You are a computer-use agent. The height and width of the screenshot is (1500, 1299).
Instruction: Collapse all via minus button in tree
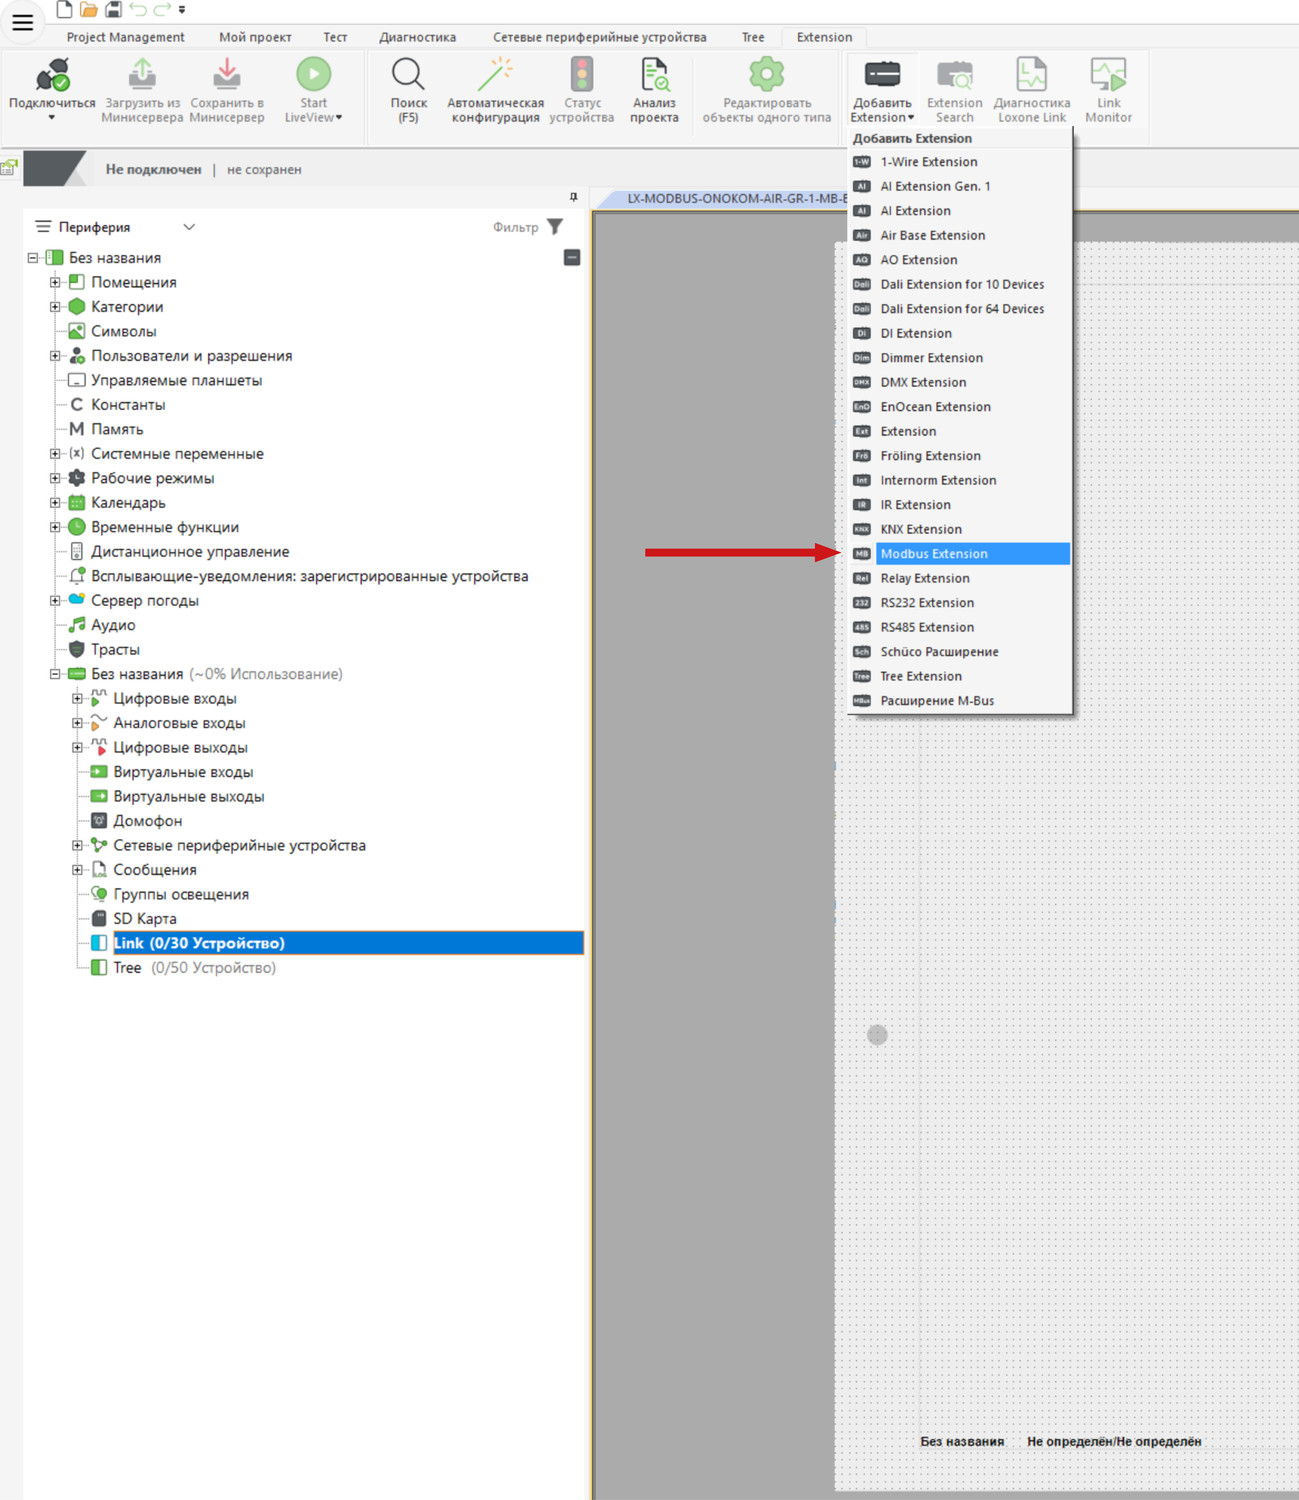(572, 258)
